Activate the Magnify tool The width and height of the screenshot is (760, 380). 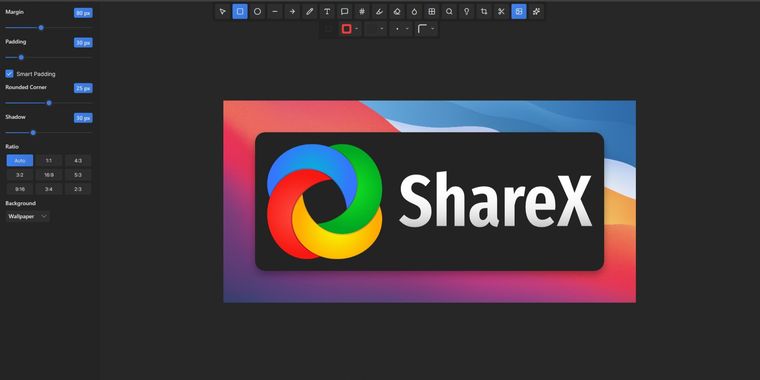point(449,12)
